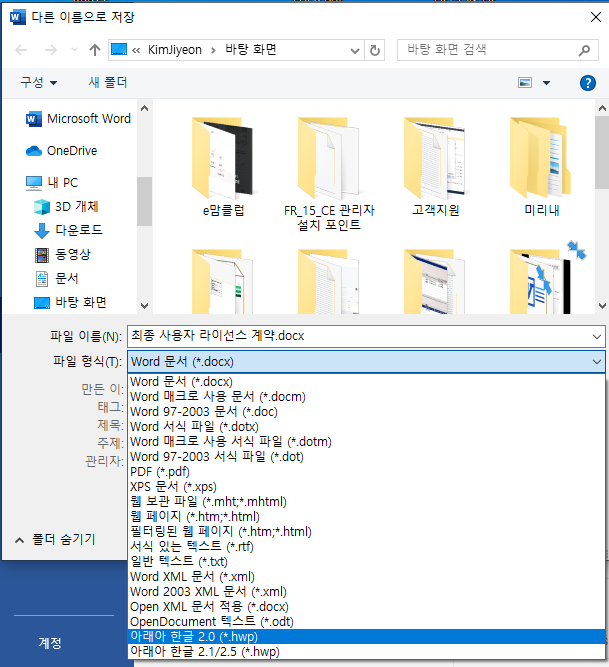This screenshot has width=609, height=667.
Task: Click the Back navigation arrow
Action: point(21,50)
